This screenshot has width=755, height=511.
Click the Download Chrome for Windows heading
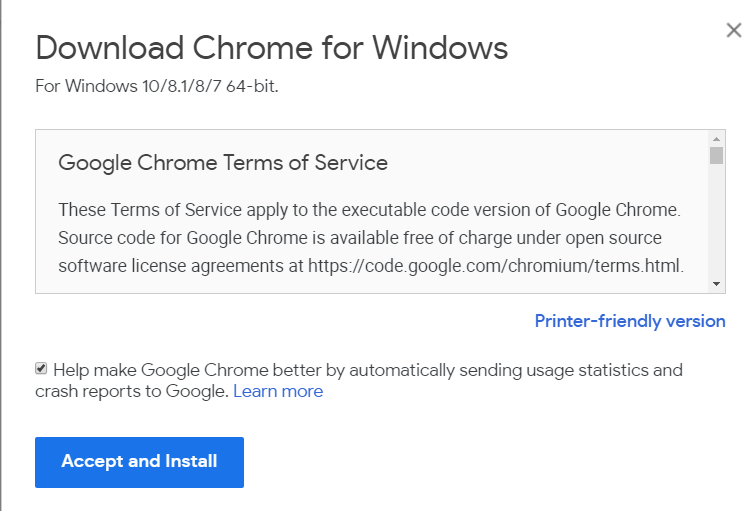tap(272, 48)
